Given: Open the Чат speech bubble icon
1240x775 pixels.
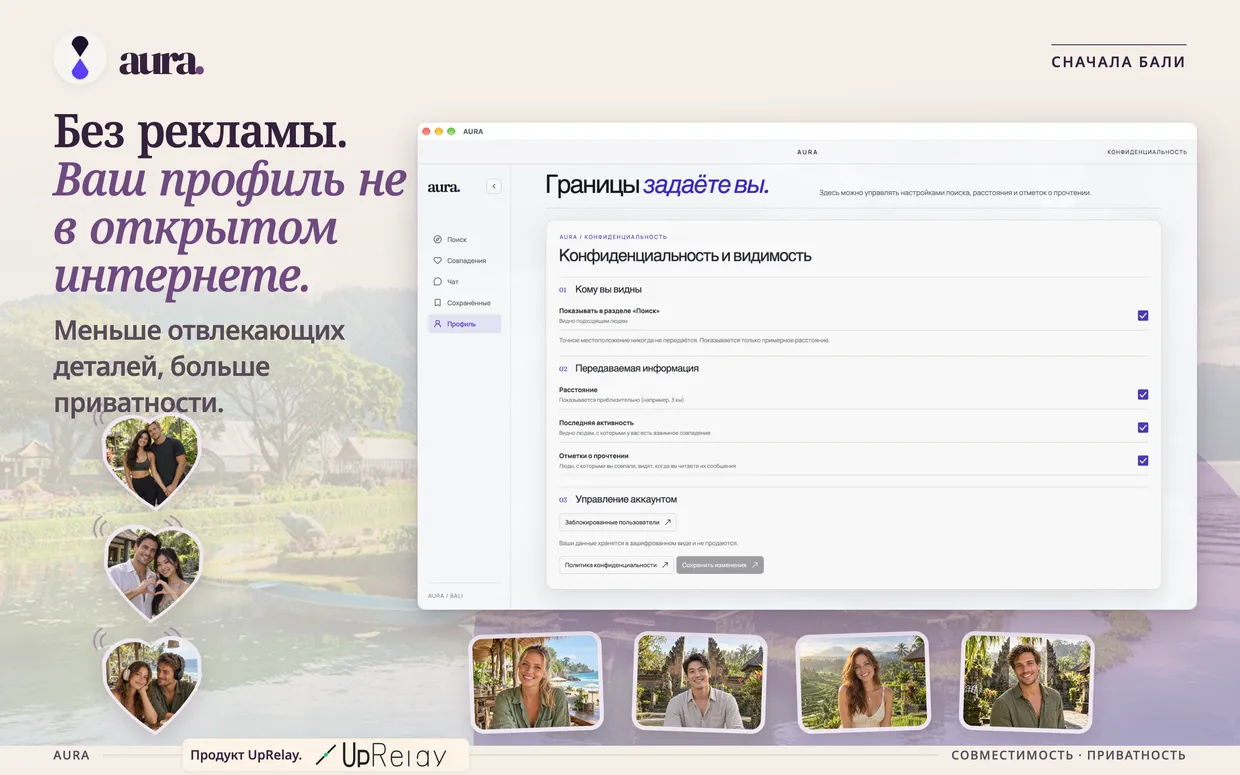Looking at the screenshot, I should [437, 282].
